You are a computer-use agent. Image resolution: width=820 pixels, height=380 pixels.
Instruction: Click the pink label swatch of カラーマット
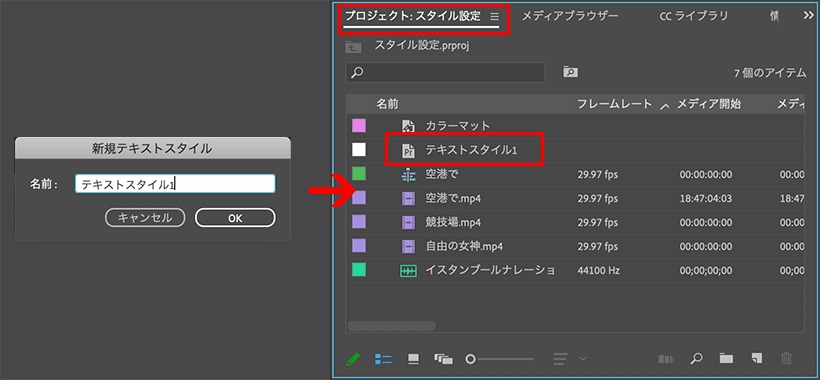[359, 125]
